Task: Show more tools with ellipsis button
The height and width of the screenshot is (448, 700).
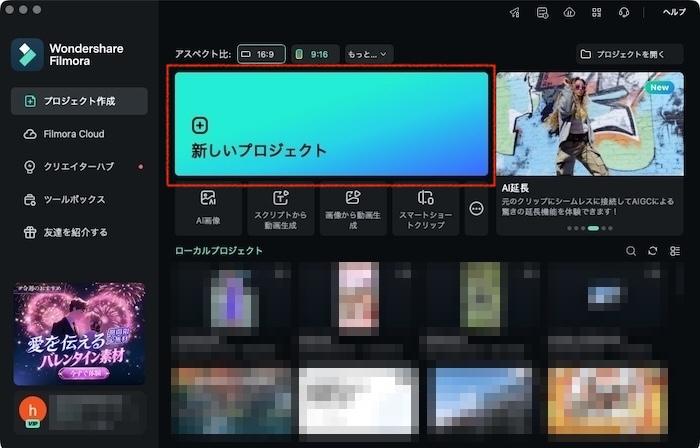Action: point(476,208)
